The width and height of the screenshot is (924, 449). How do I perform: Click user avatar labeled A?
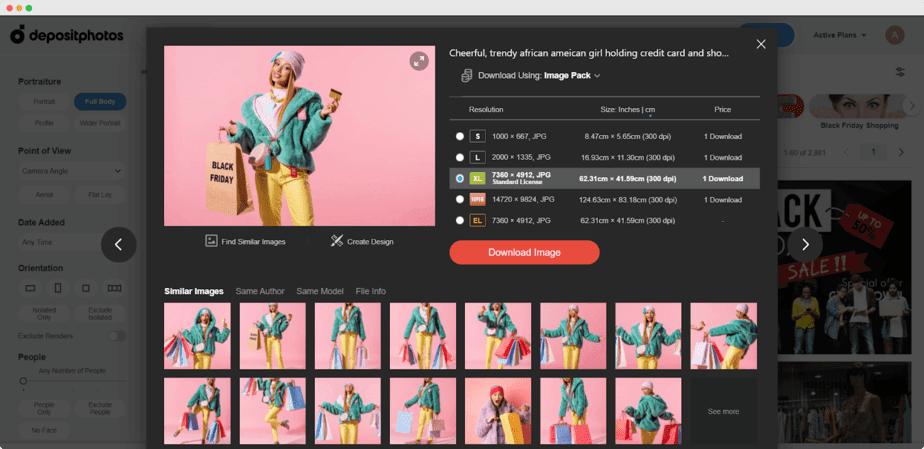pyautogui.click(x=895, y=35)
